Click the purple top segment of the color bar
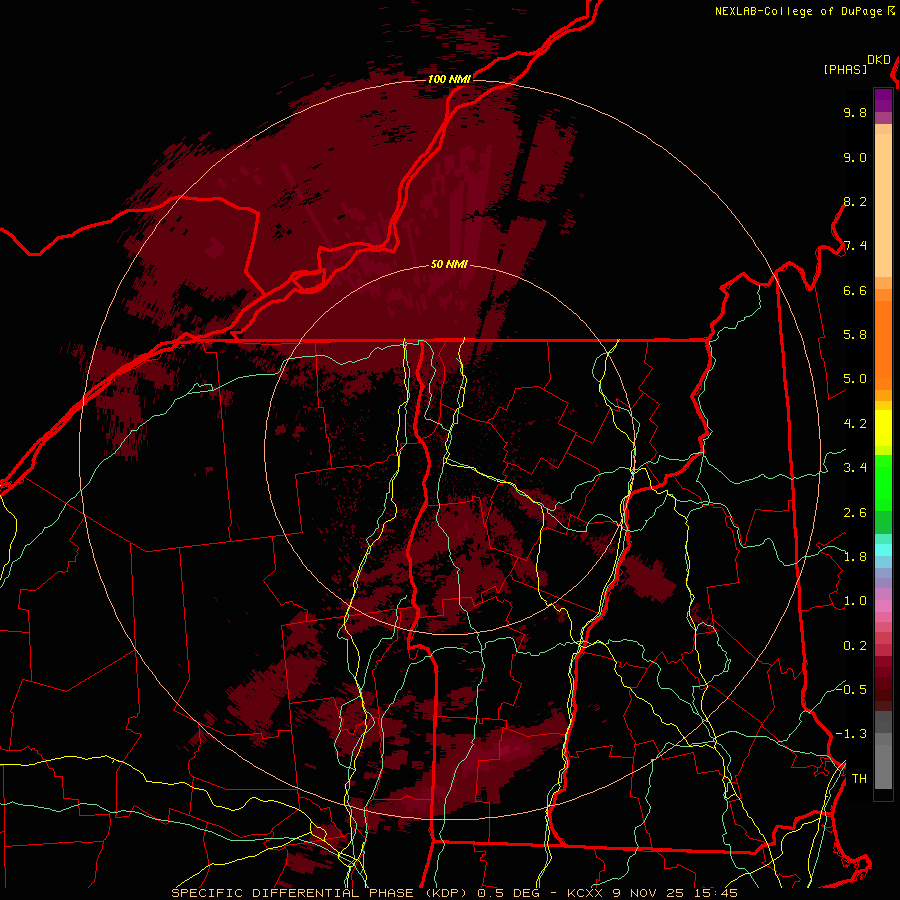 [883, 100]
